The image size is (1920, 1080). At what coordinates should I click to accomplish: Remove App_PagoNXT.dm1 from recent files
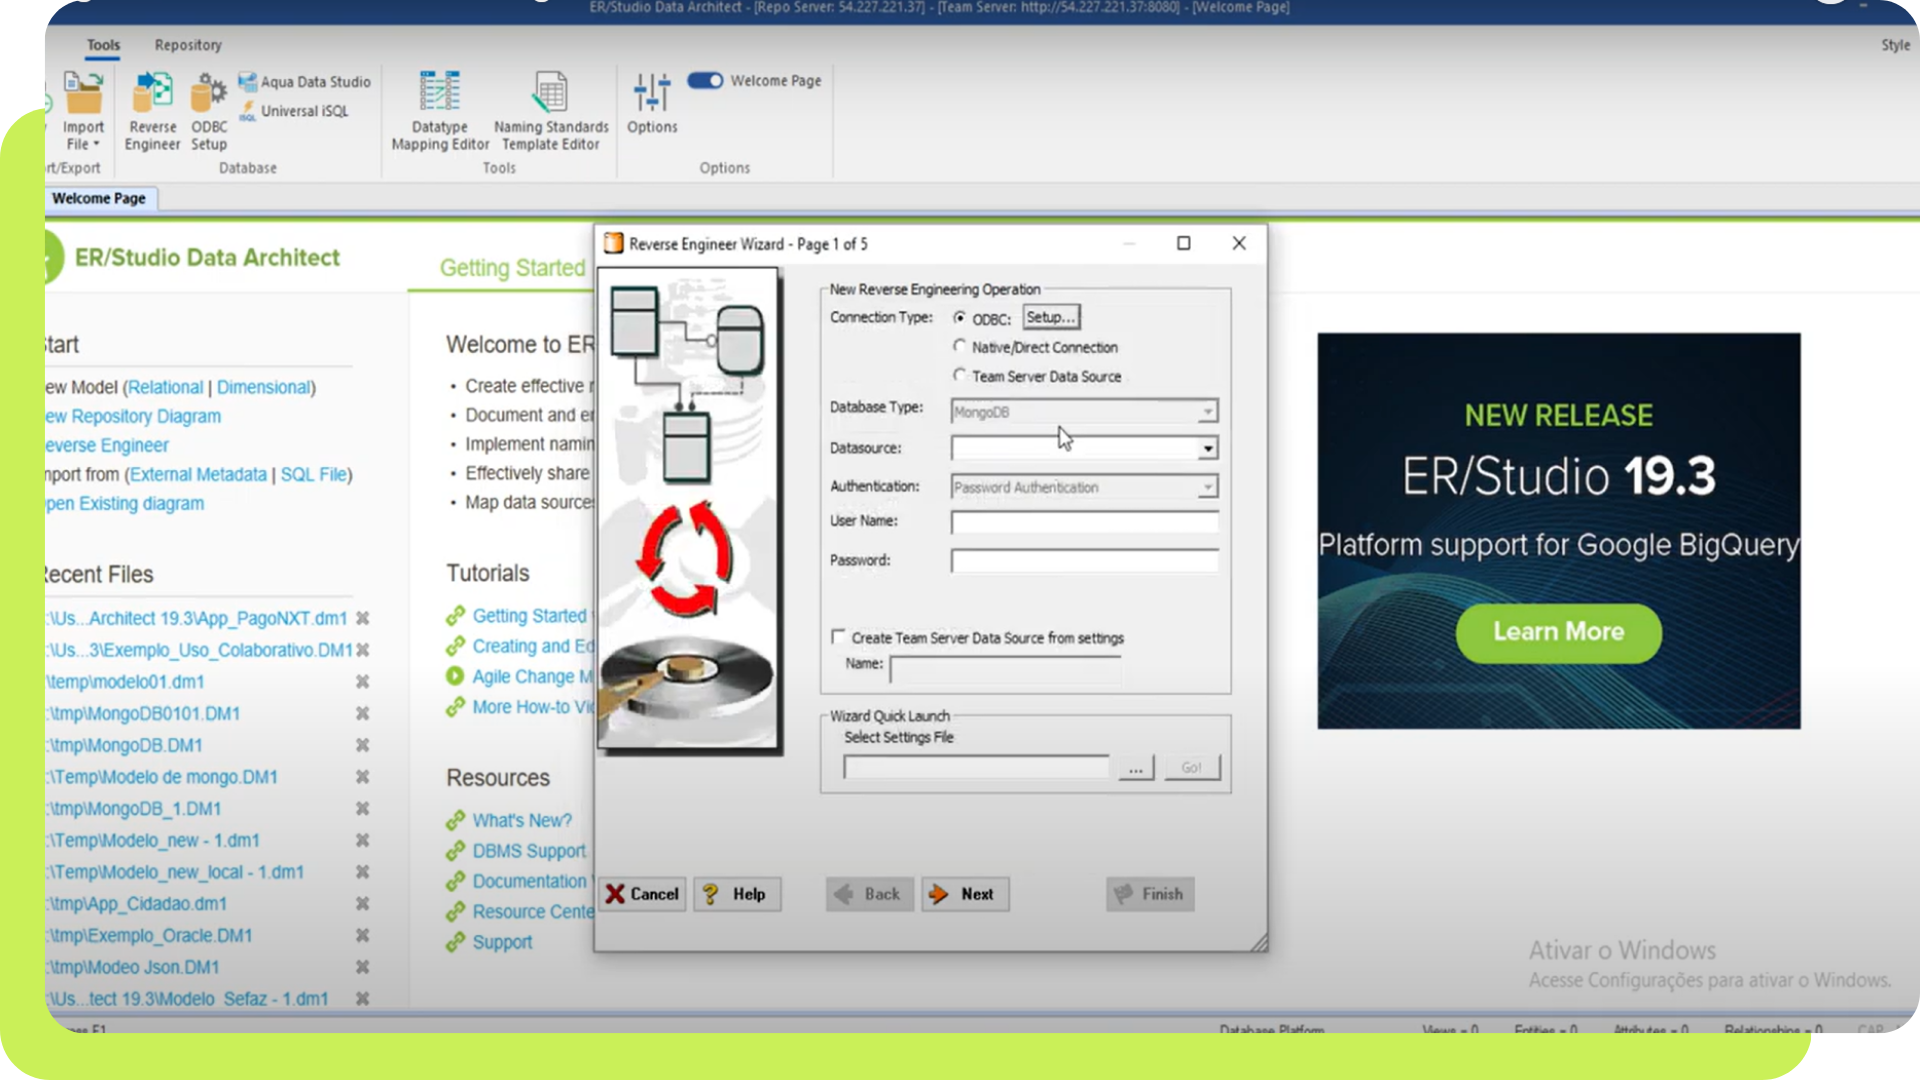pos(363,618)
